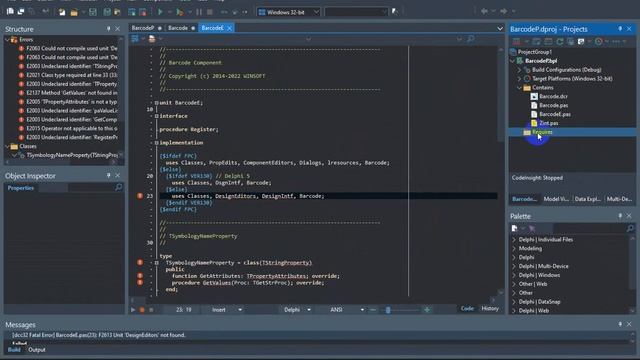The image size is (640, 360).
Task: Open the ANSI encoding dropdown
Action: pos(362,310)
